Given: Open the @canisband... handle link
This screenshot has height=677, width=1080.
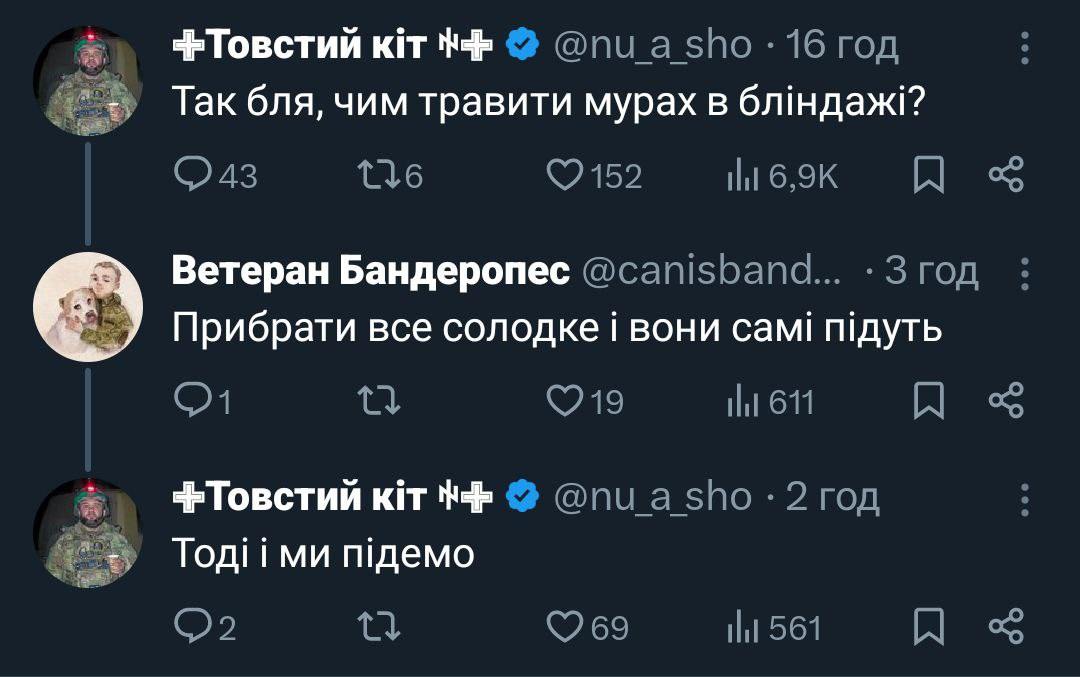Looking at the screenshot, I should click(712, 272).
